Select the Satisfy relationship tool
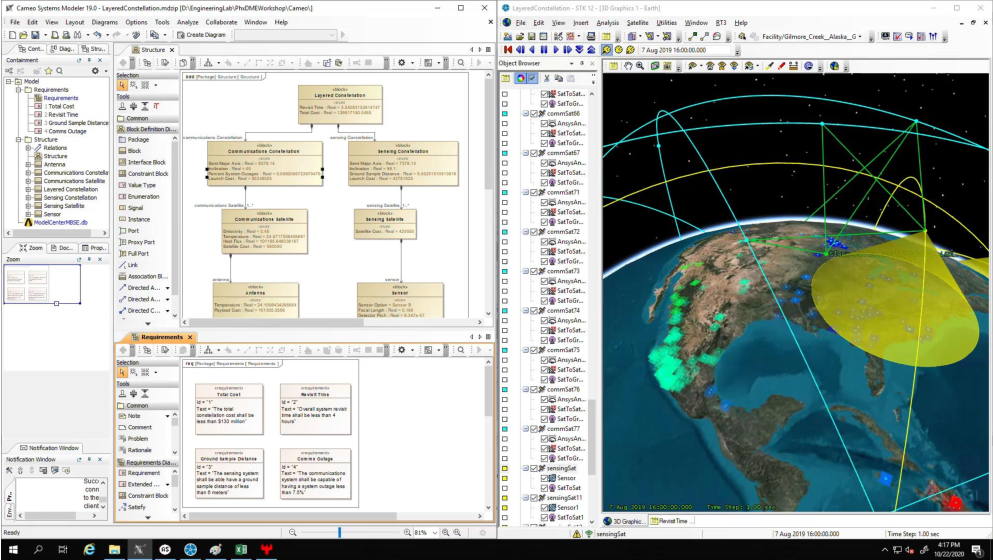 [138, 507]
